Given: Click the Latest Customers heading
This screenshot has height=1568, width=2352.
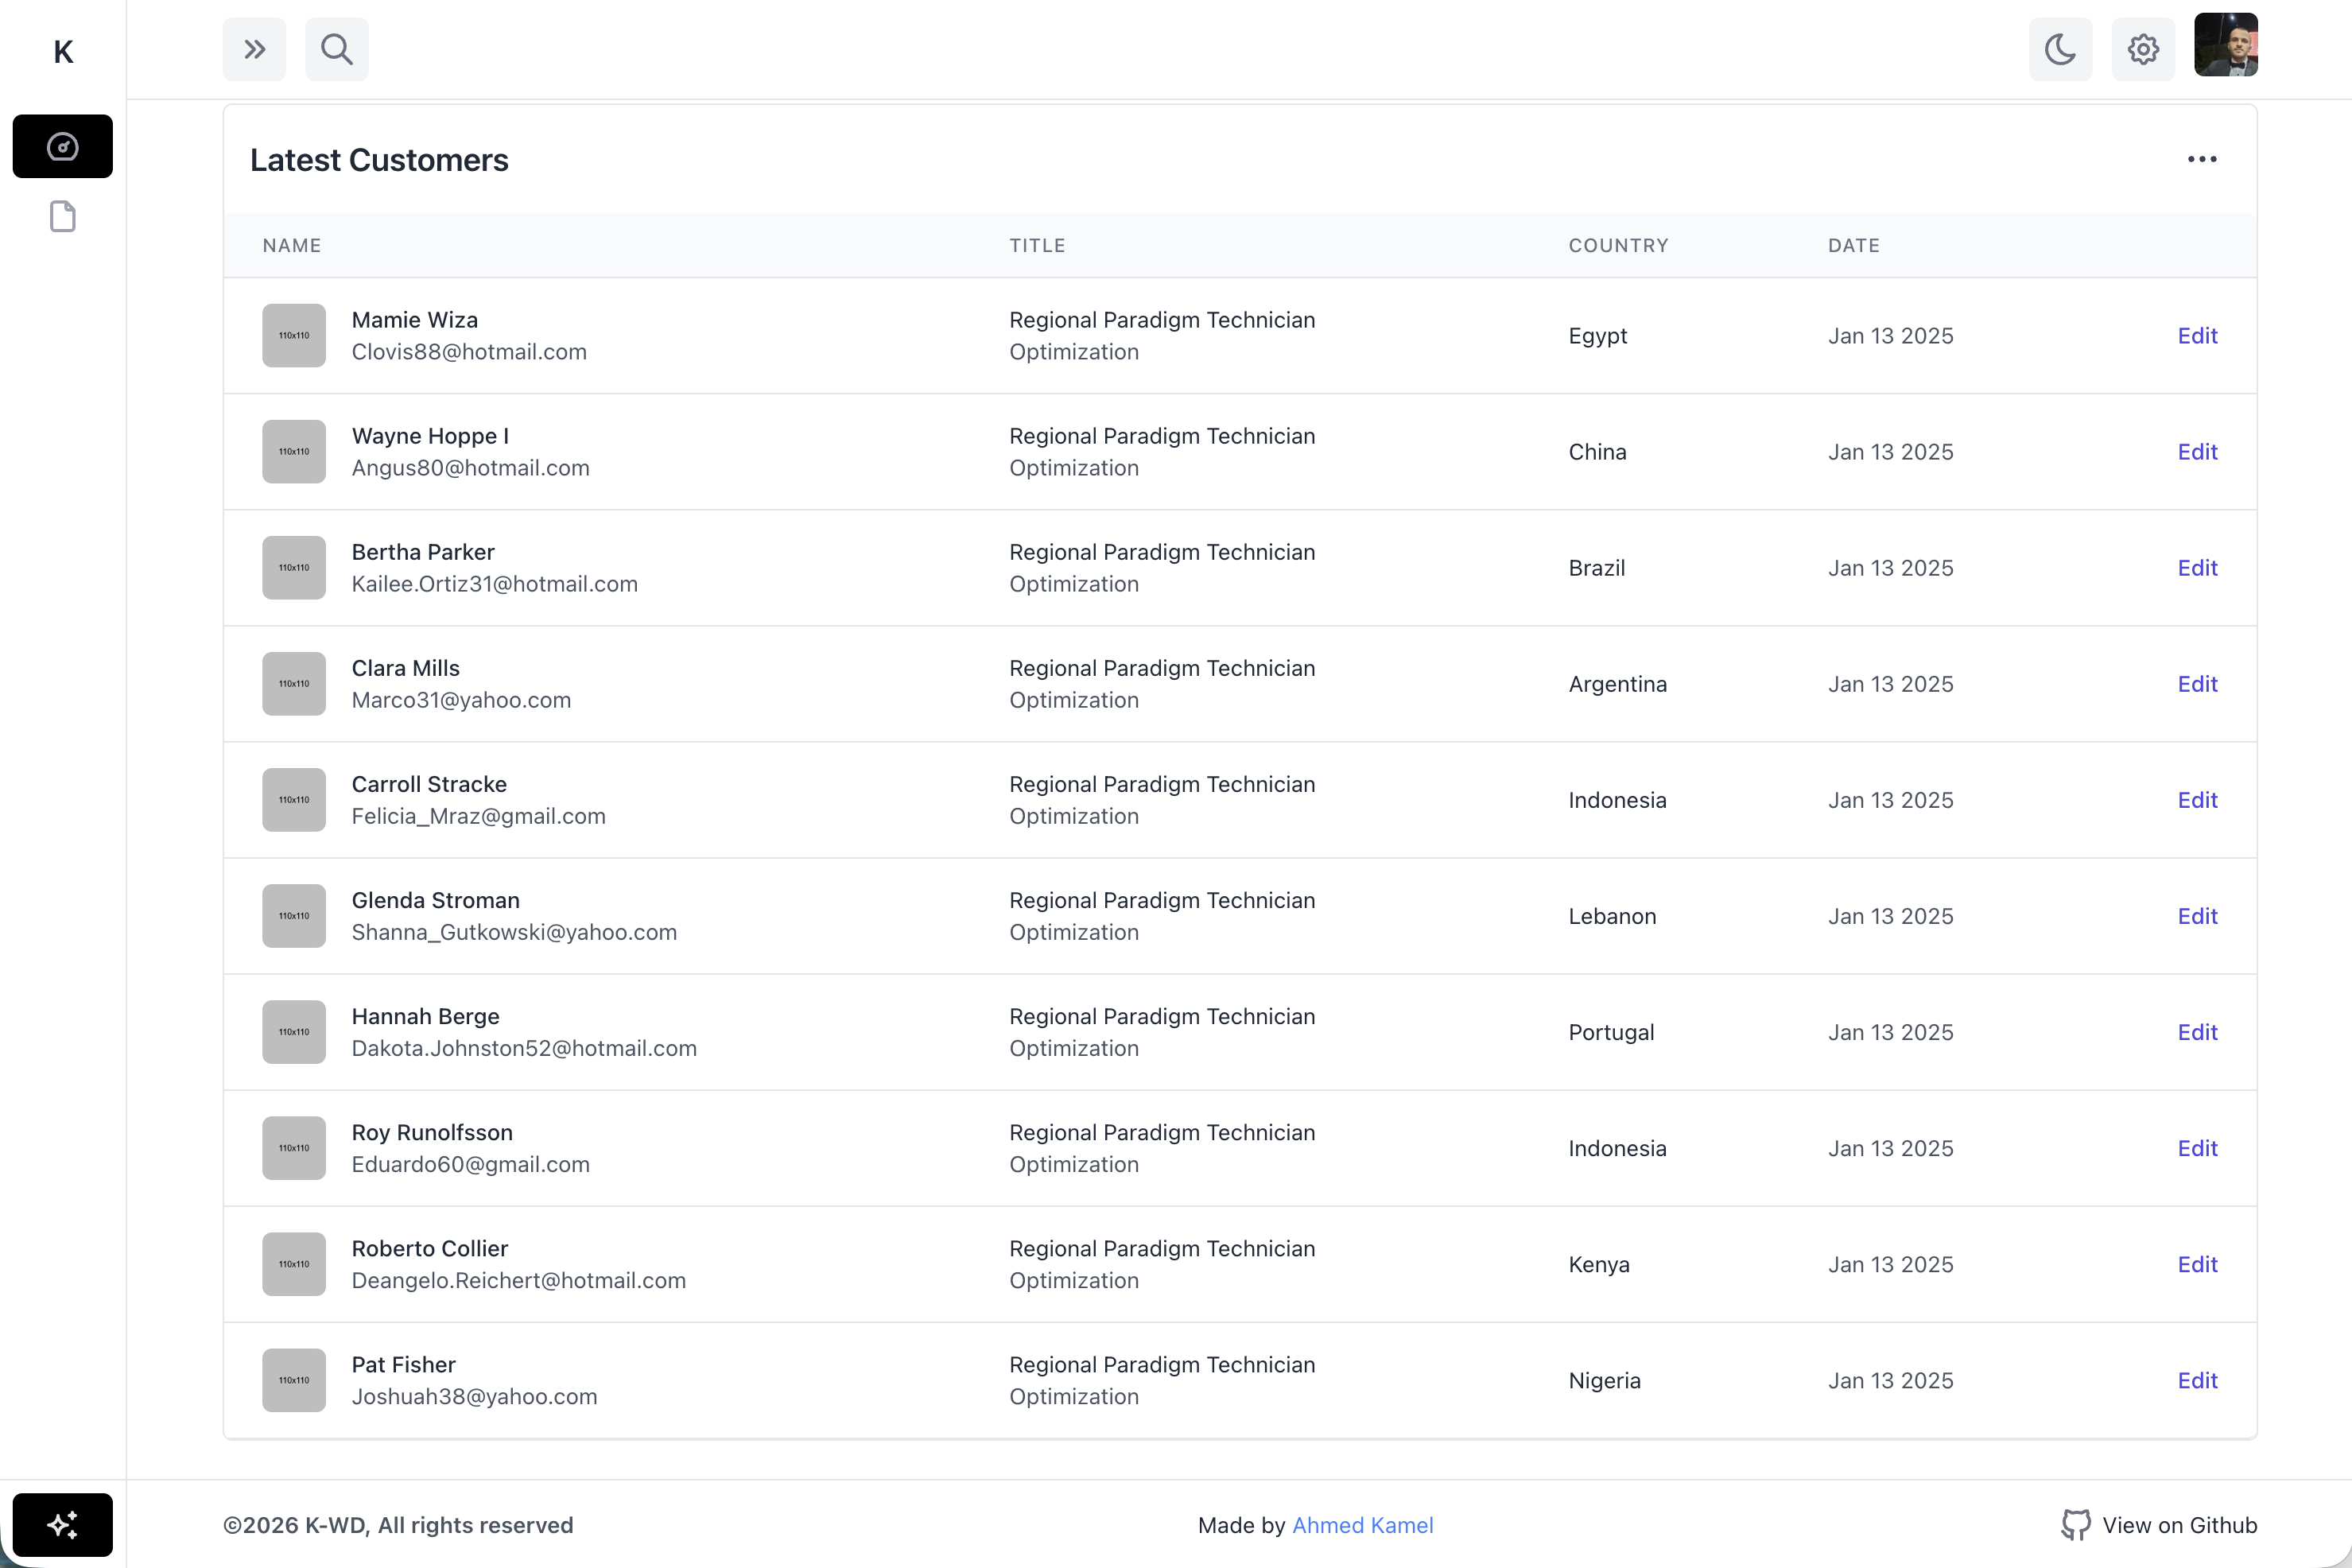Looking at the screenshot, I should click(379, 160).
